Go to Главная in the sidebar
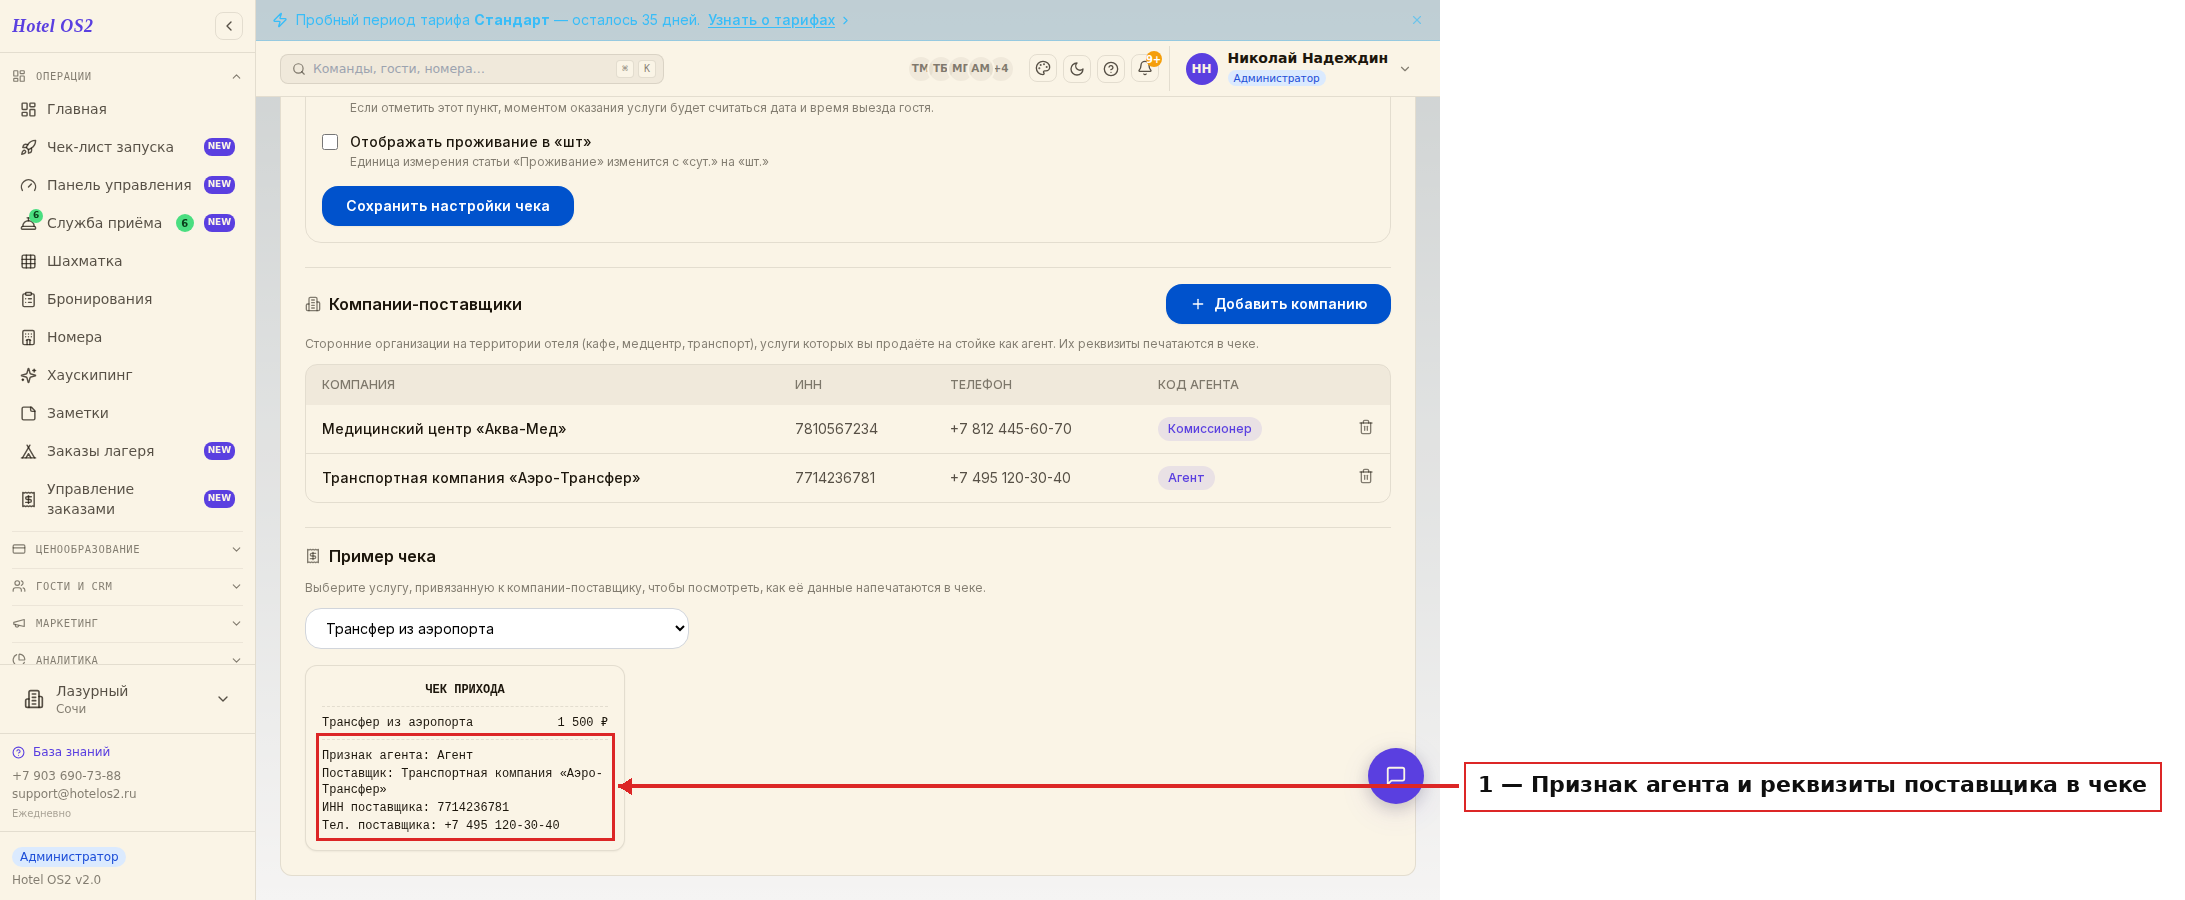2185x900 pixels. [x=127, y=109]
